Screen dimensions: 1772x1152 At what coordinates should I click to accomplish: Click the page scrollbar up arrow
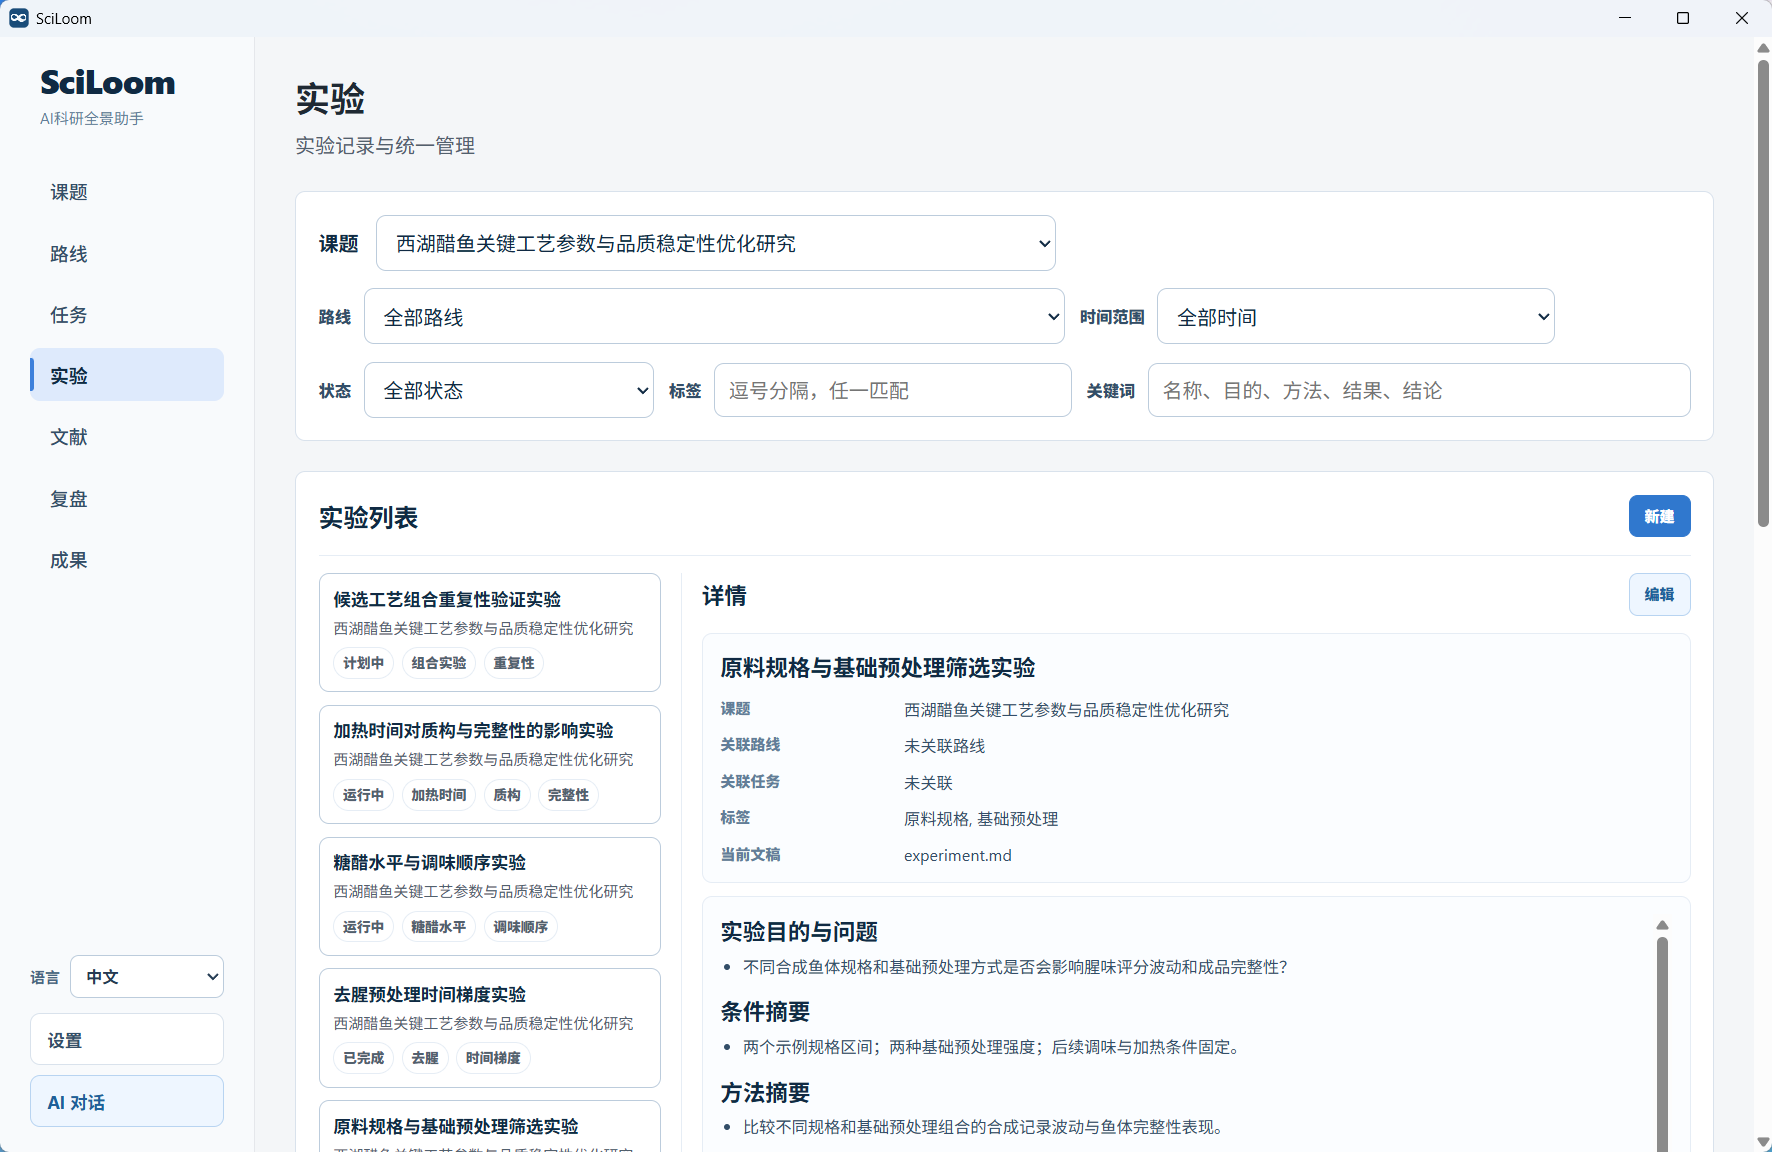(x=1763, y=48)
